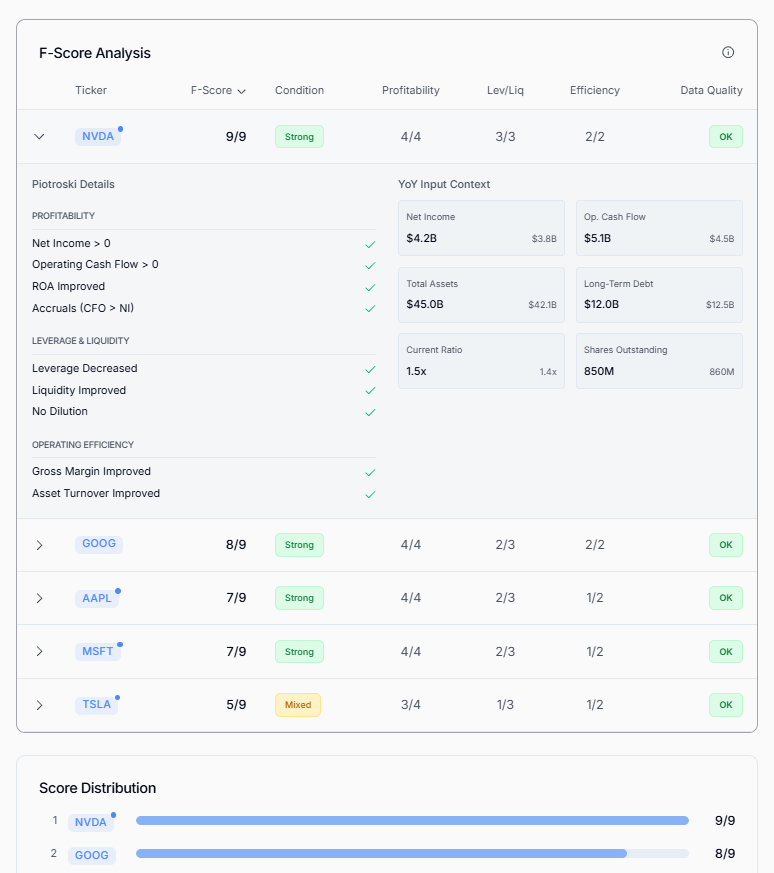Click the Data Quality column header
Image resolution: width=774 pixels, height=873 pixels.
click(x=712, y=90)
